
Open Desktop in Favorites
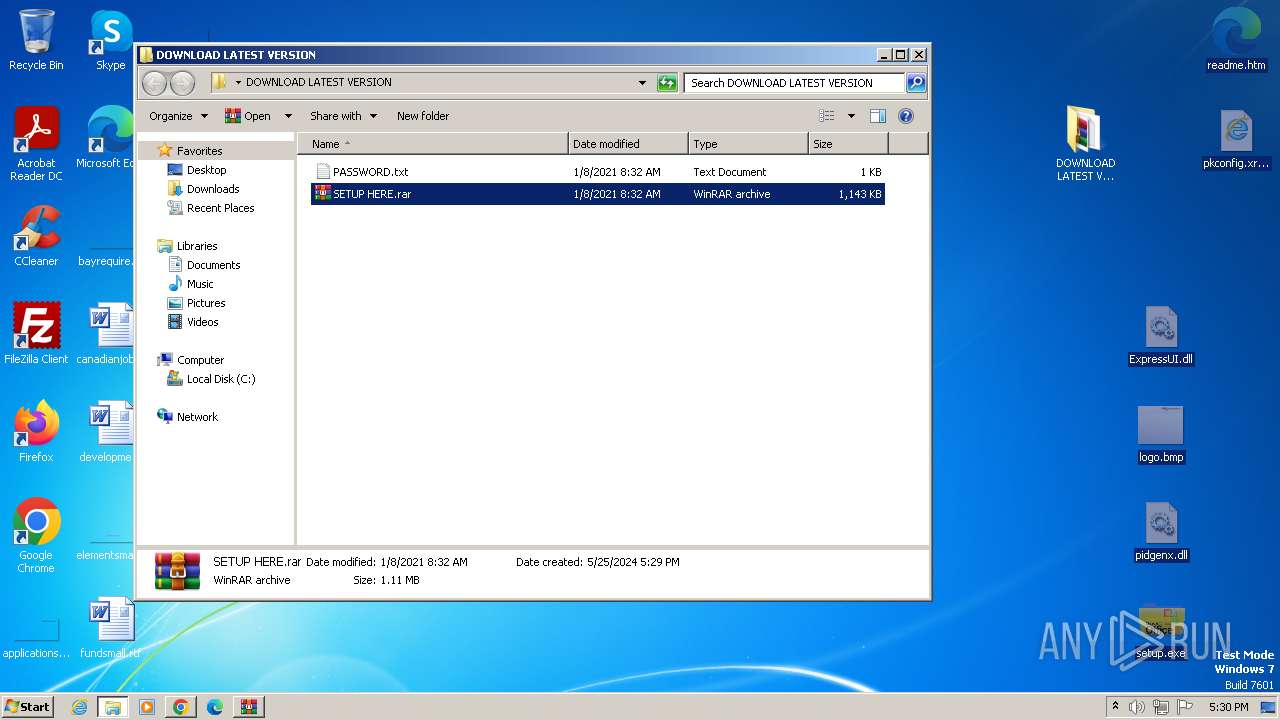[206, 170]
